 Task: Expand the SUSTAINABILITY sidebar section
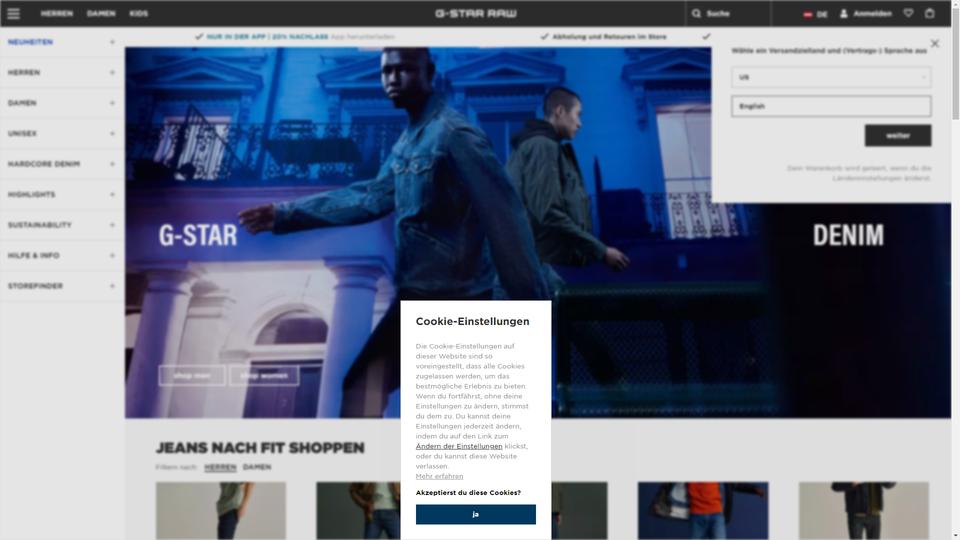[x=112, y=225]
